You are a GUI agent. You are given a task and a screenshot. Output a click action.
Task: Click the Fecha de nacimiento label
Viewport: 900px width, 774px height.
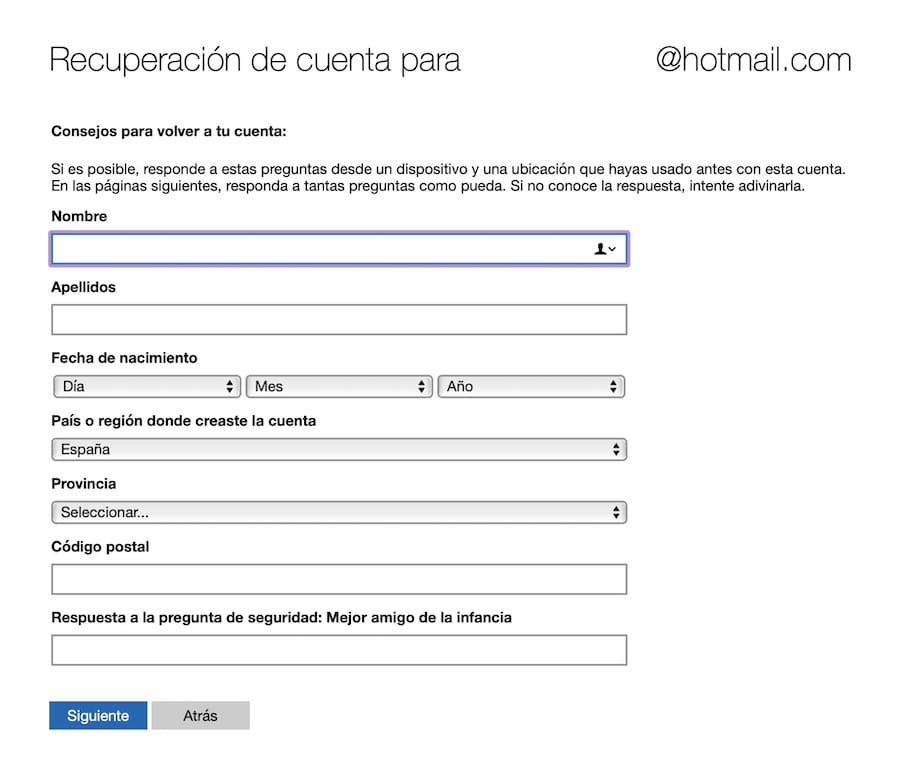(124, 357)
